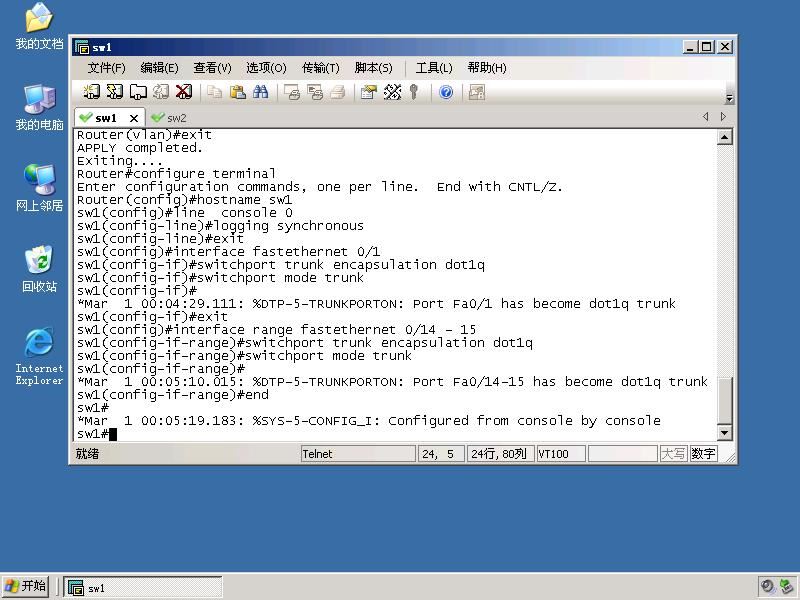The image size is (800, 600).
Task: Click the grayed Reconnect icon
Action: click(161, 92)
